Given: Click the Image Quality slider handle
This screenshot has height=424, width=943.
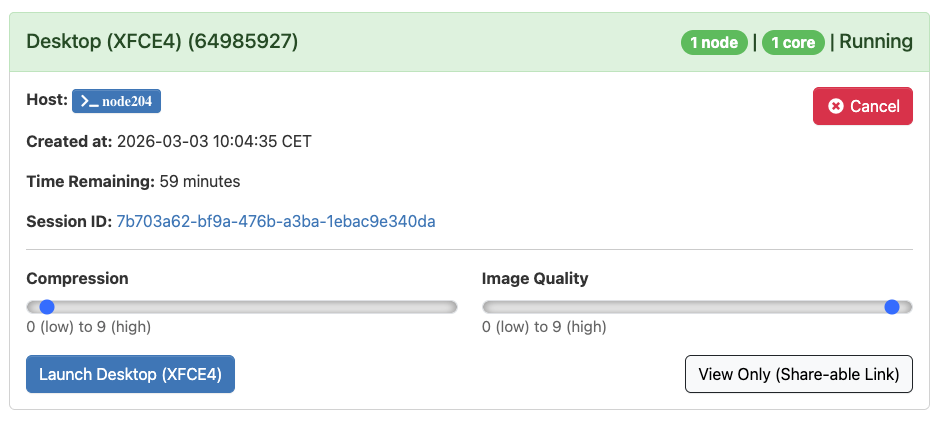Looking at the screenshot, I should tap(892, 307).
